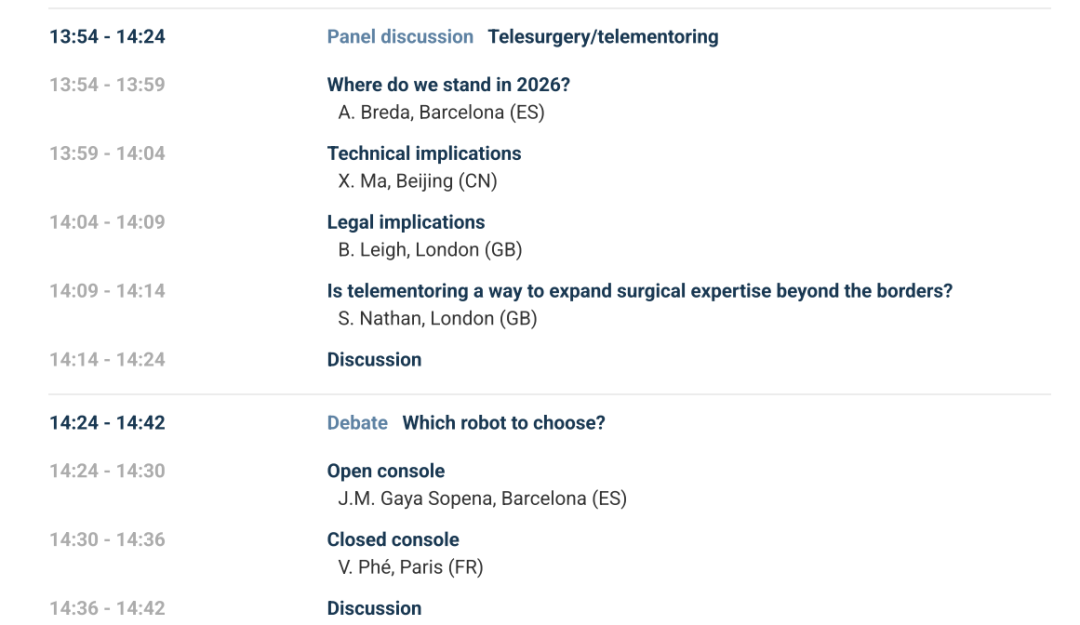1080x625 pixels.
Task: Click the 'Panel discussion' session type label
Action: 400,37
